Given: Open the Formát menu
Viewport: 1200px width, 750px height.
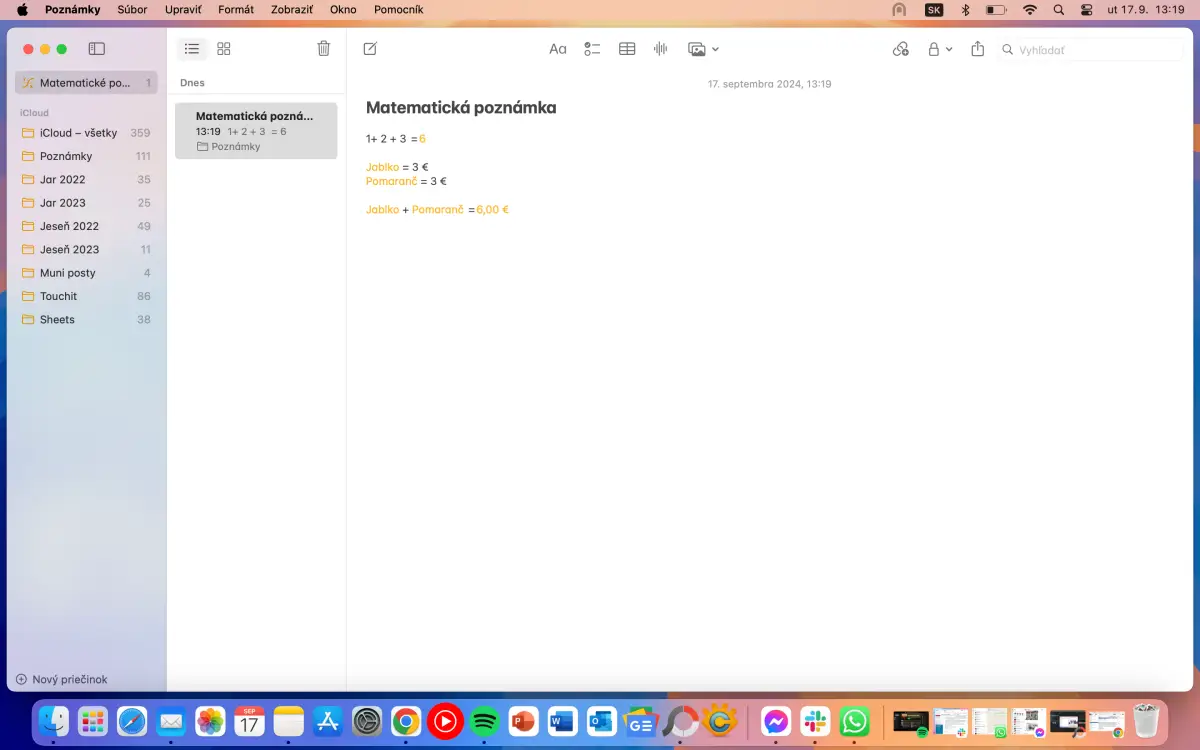Looking at the screenshot, I should coord(236,10).
